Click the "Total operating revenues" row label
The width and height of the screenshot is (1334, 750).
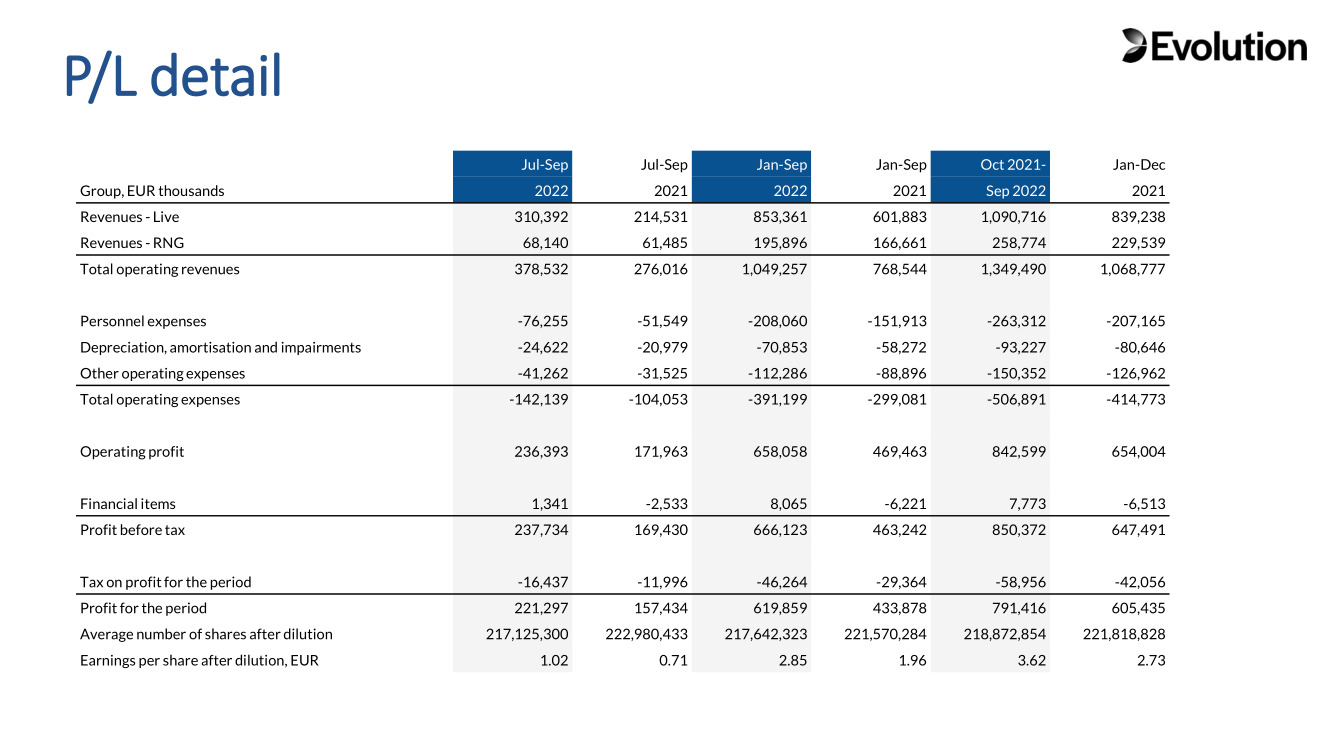pyautogui.click(x=160, y=269)
